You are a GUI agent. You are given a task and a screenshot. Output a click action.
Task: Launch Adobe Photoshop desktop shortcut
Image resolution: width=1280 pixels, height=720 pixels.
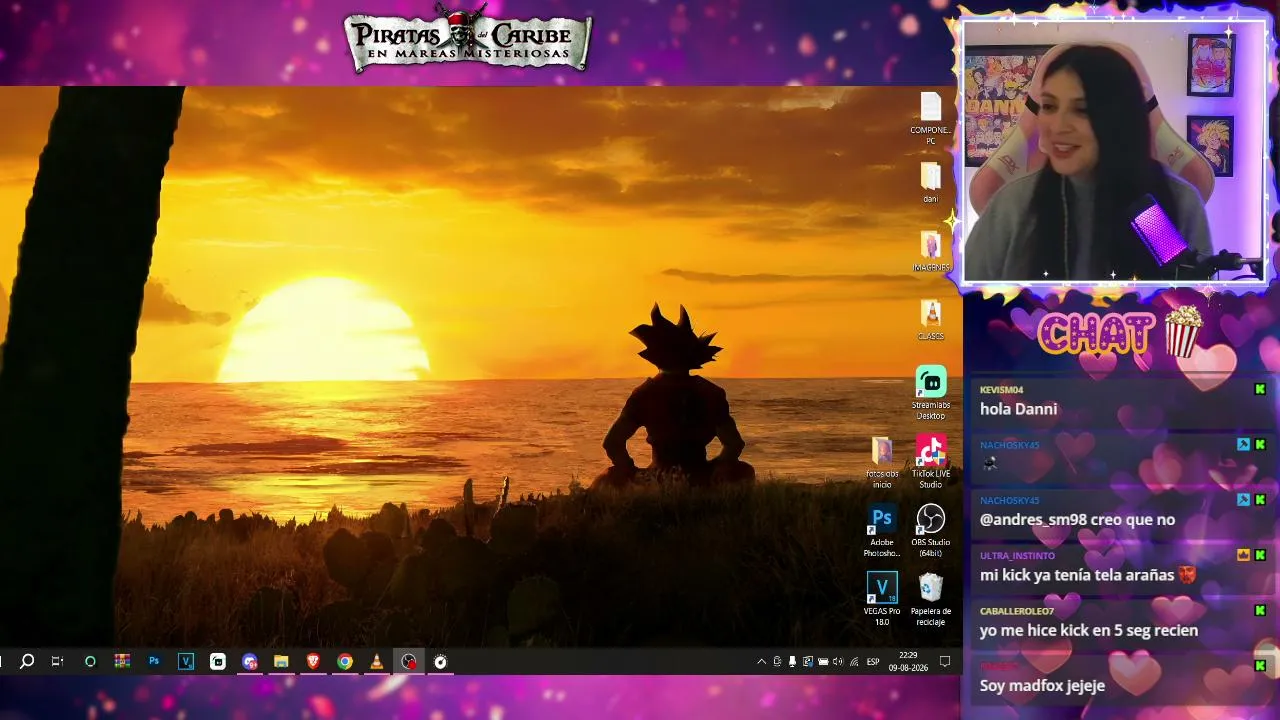[x=881, y=531]
